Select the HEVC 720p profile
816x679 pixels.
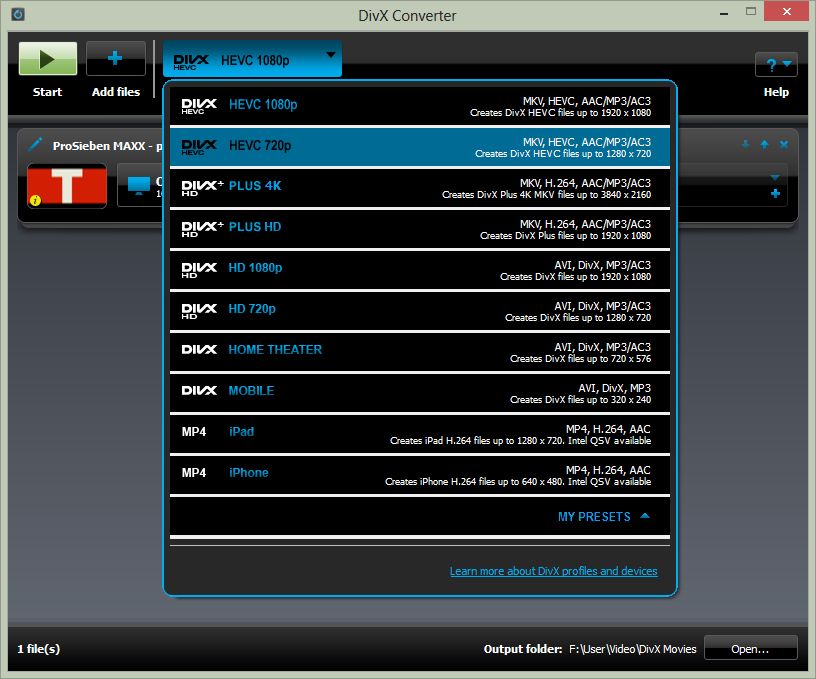[x=419, y=147]
